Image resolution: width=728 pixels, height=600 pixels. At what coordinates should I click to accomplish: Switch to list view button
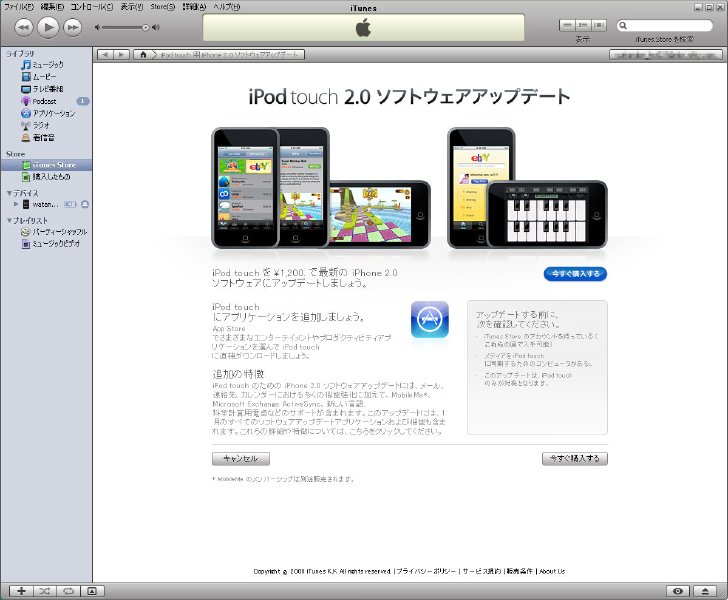click(x=567, y=26)
